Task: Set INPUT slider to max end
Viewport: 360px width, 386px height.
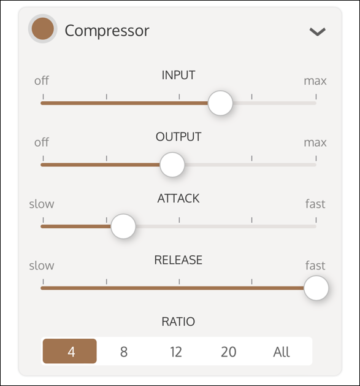Action: tap(316, 103)
